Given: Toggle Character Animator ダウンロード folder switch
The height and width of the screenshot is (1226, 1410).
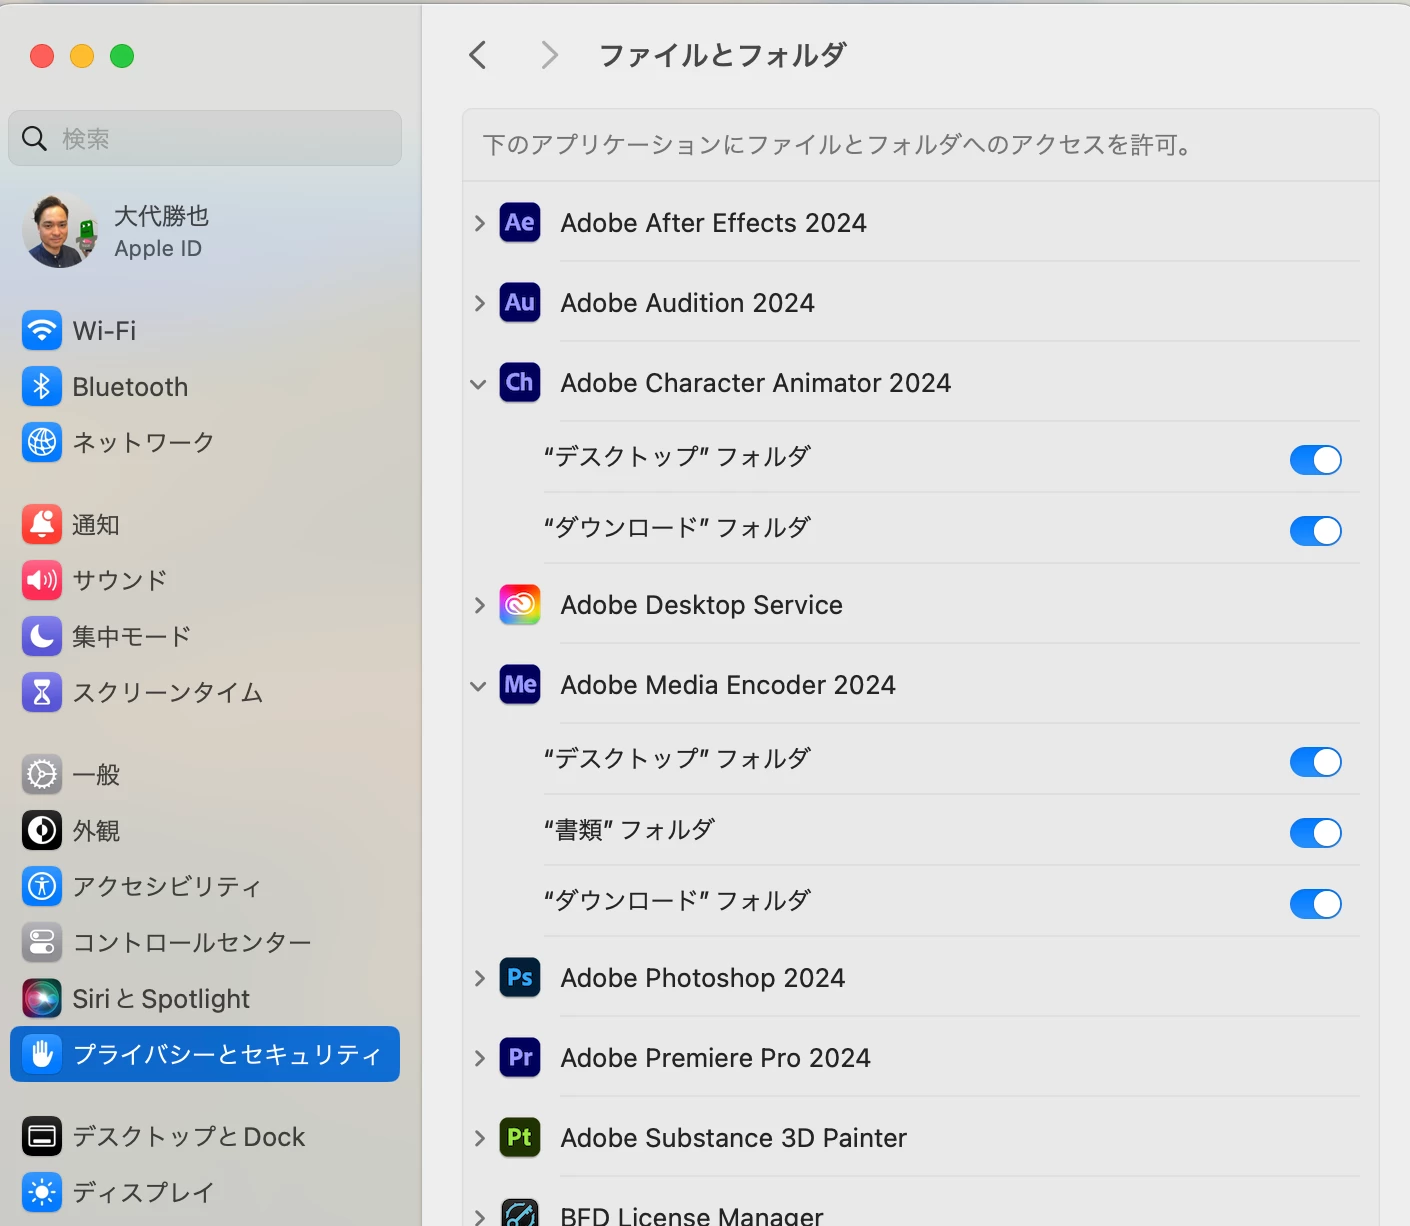Looking at the screenshot, I should pyautogui.click(x=1315, y=531).
